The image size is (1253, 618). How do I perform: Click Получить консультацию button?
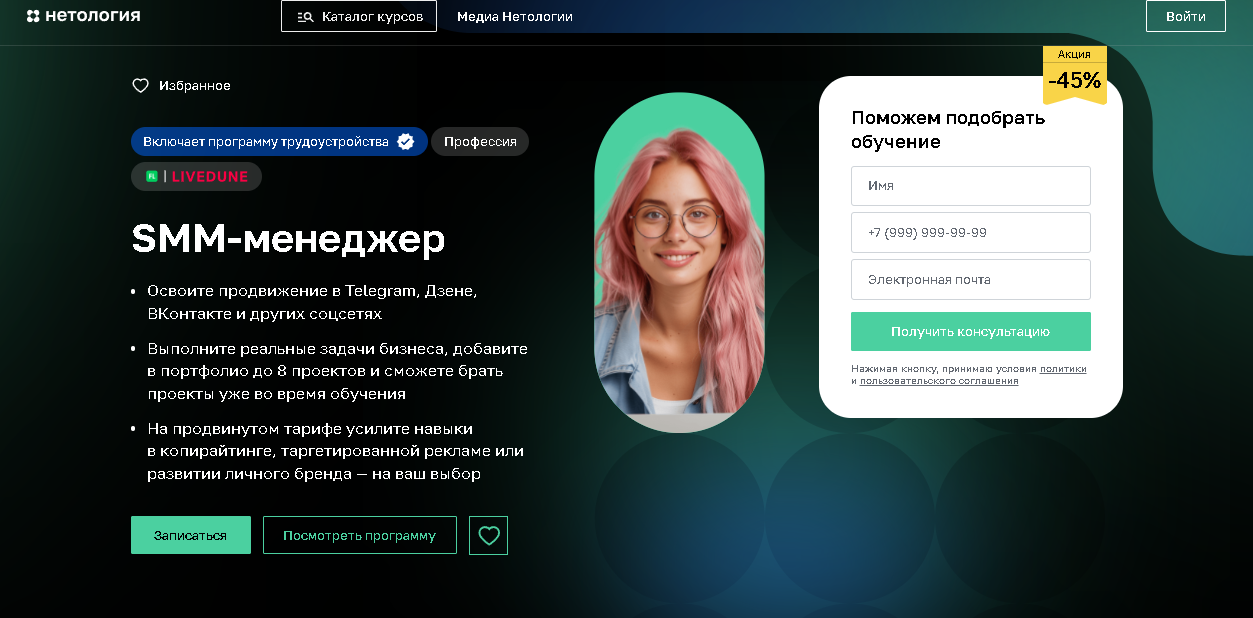(971, 332)
